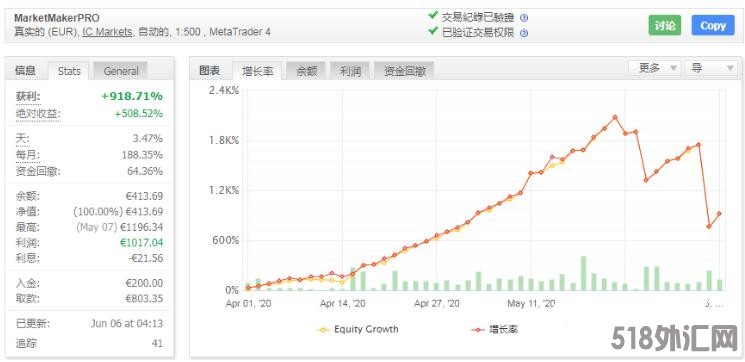Viewport: 745px width, 362px height.
Task: Click the Apr 14, '20 axis label
Action: [x=343, y=304]
